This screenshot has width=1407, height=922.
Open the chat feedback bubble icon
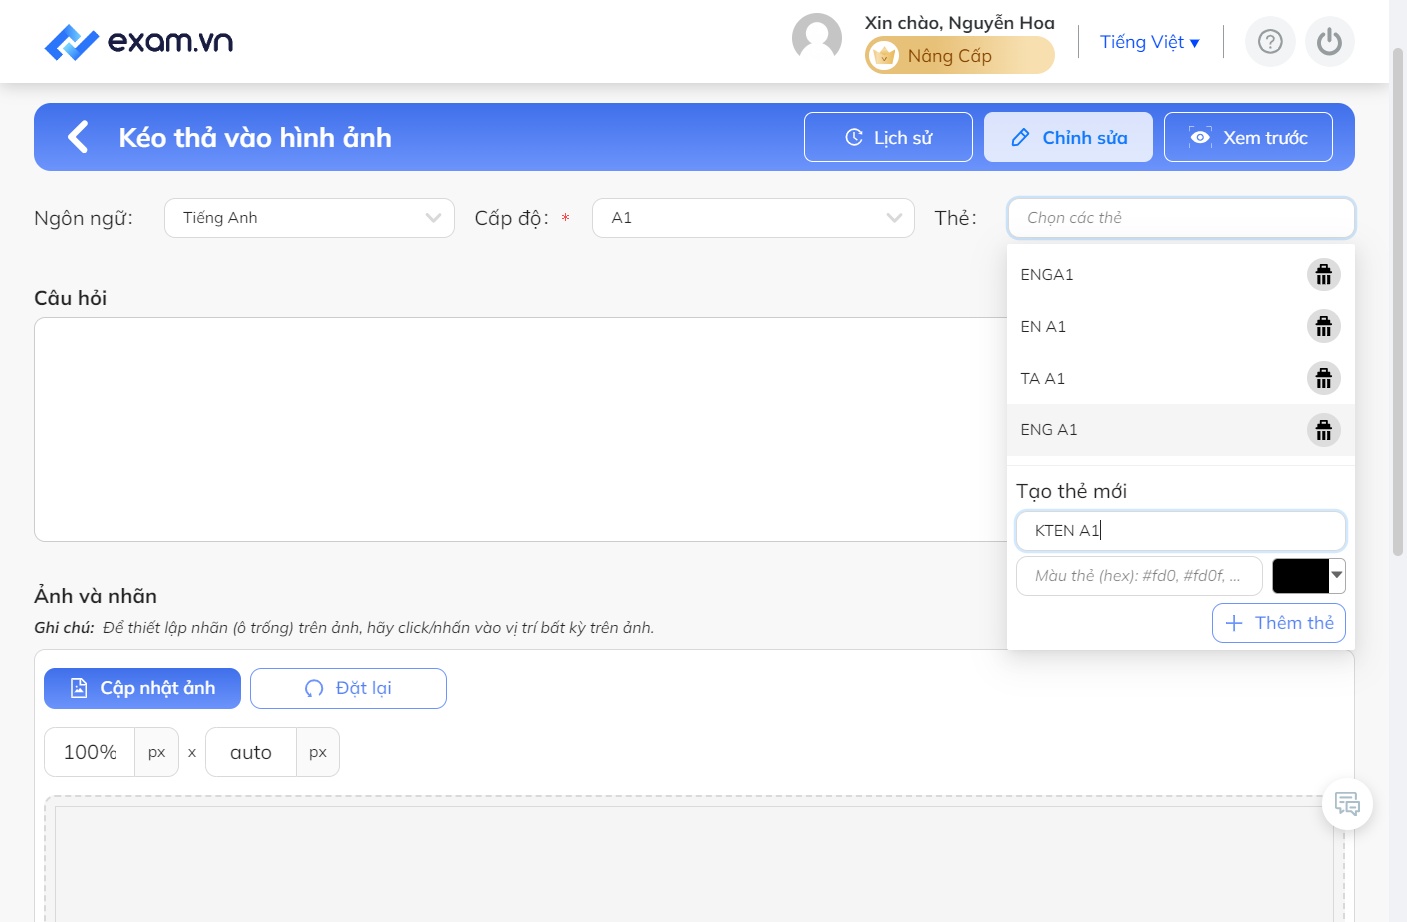pos(1347,804)
